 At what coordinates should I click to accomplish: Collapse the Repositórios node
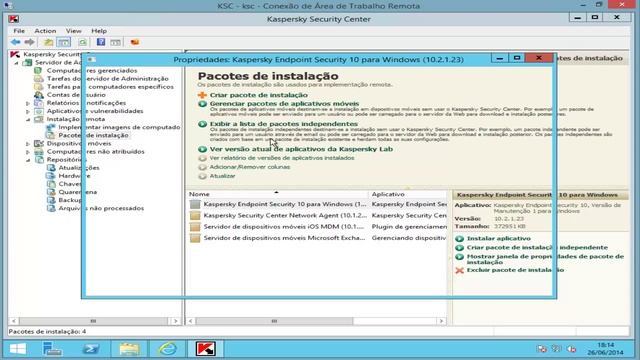(x=28, y=160)
